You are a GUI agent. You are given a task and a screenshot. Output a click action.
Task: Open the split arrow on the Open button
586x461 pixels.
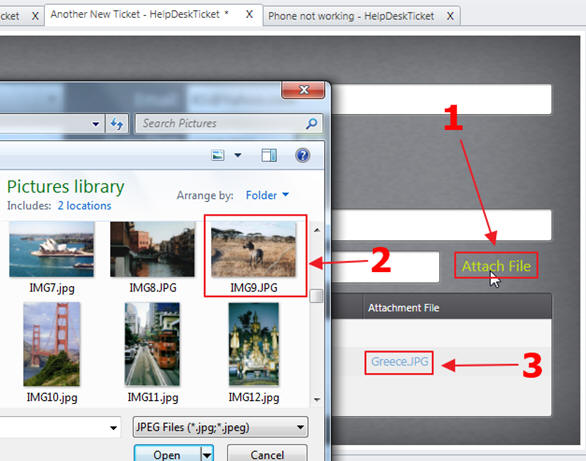[207, 454]
